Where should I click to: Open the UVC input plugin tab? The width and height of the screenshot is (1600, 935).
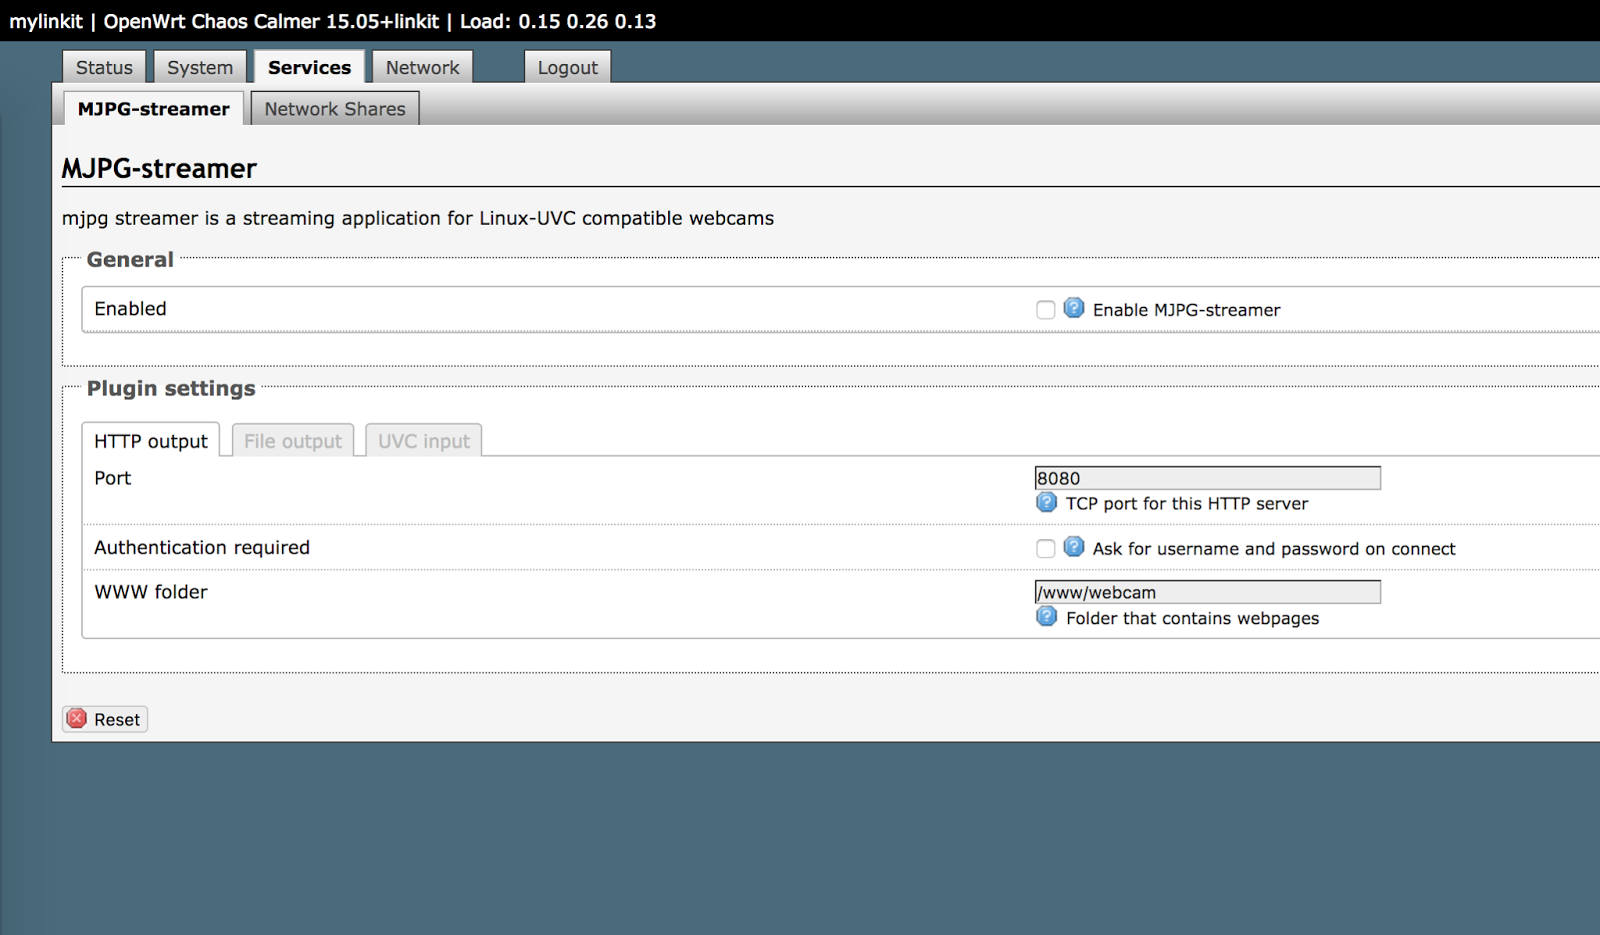(424, 441)
